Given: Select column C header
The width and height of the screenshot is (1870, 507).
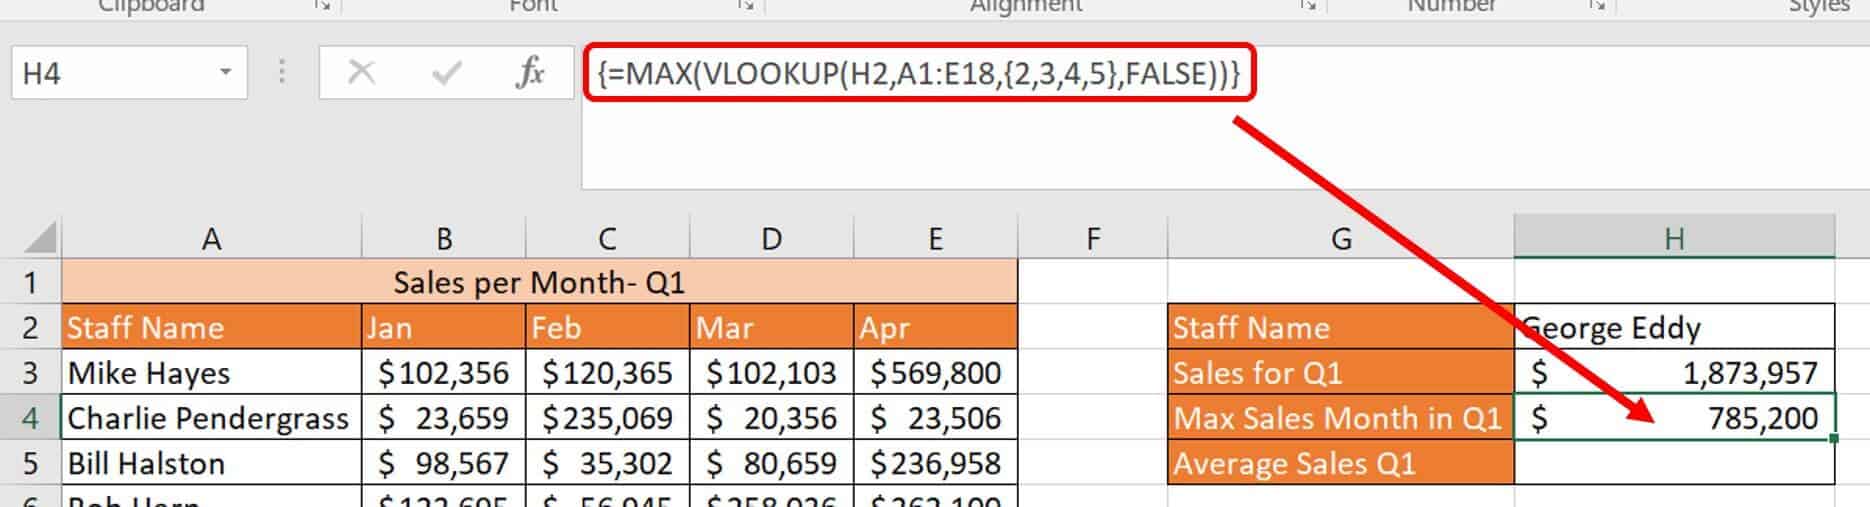Looking at the screenshot, I should pos(607,239).
